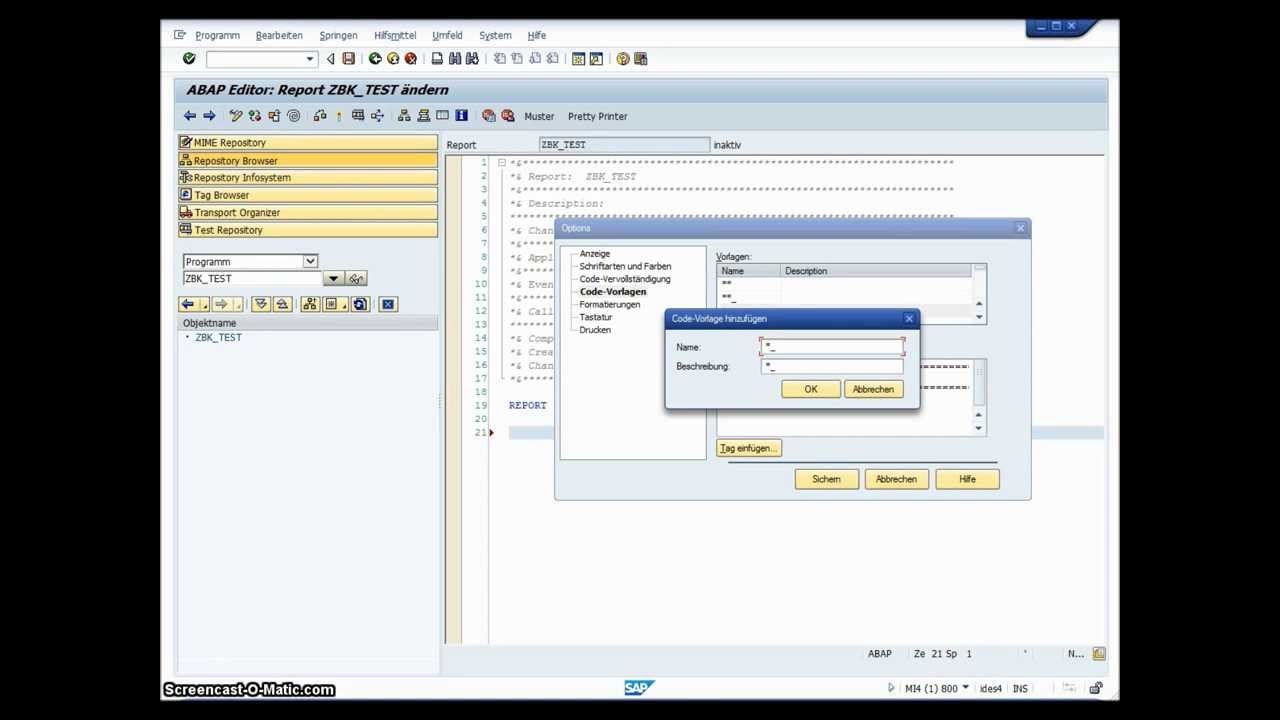The height and width of the screenshot is (720, 1280).
Task: Click the Find Next binoculars icon
Action: click(472, 59)
